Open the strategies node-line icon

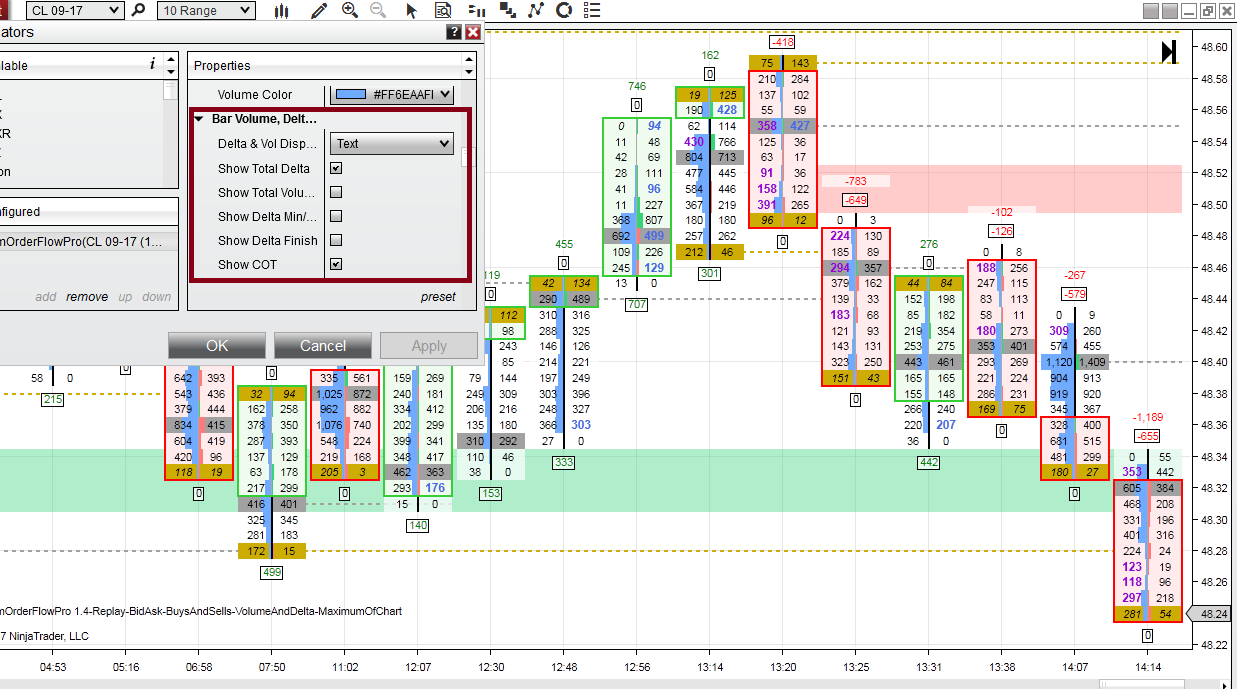coord(536,11)
